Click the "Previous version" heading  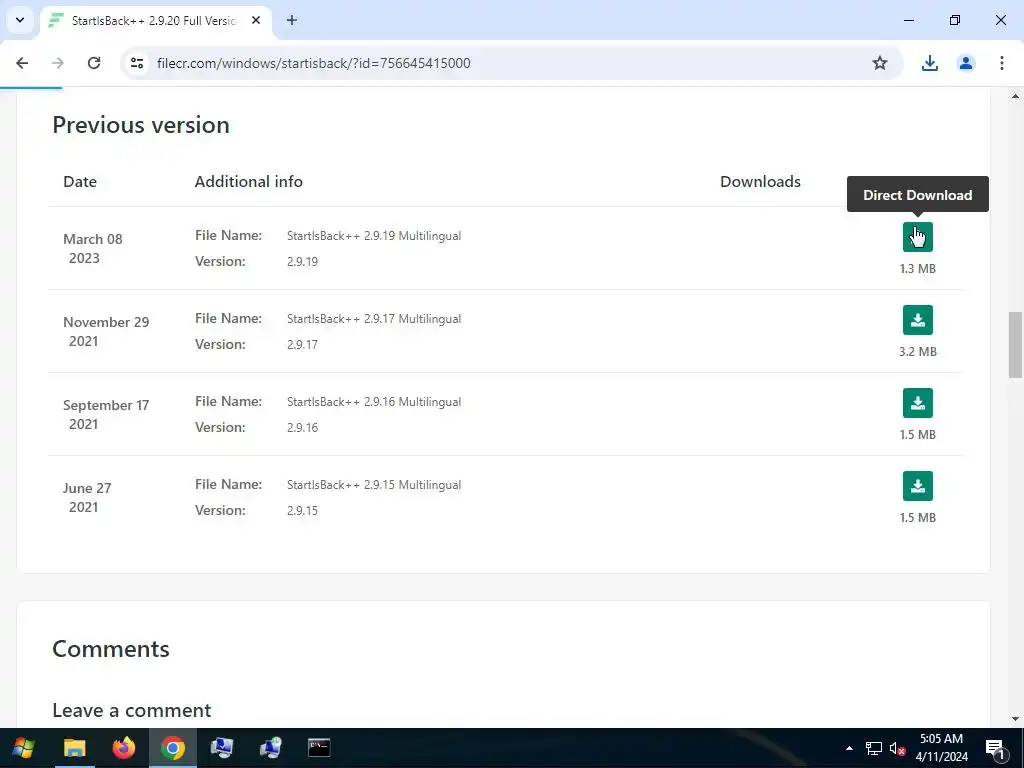tap(141, 125)
